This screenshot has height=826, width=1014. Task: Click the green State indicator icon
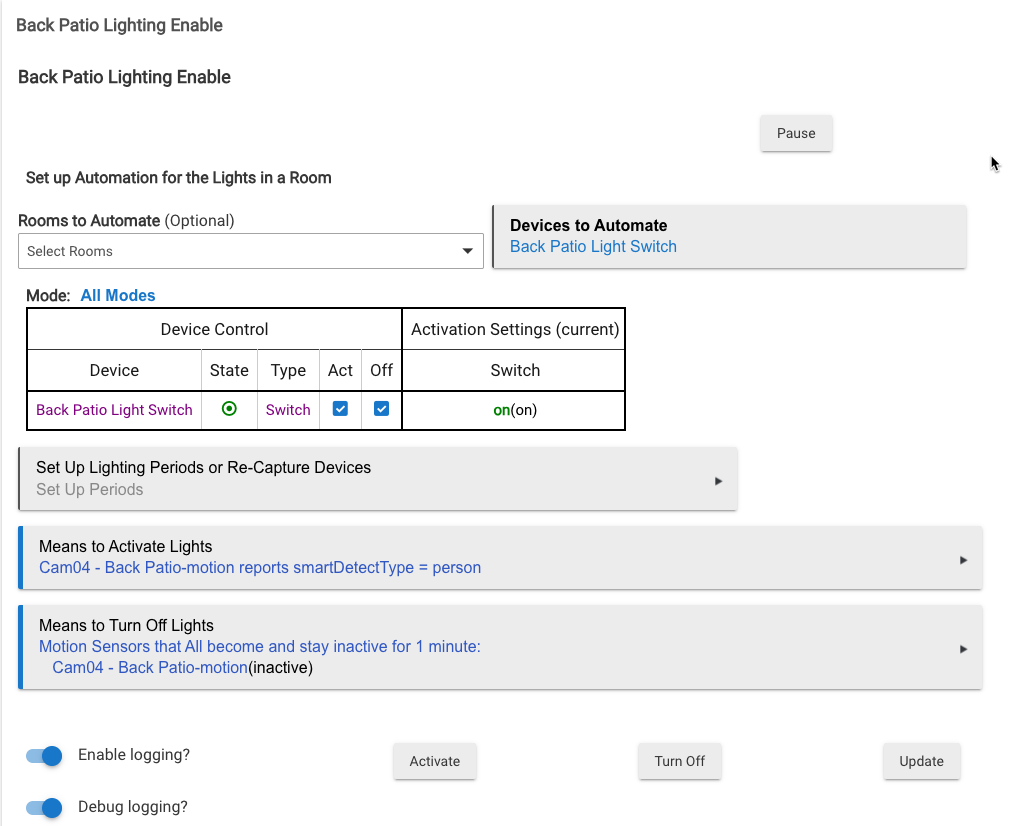click(x=229, y=409)
